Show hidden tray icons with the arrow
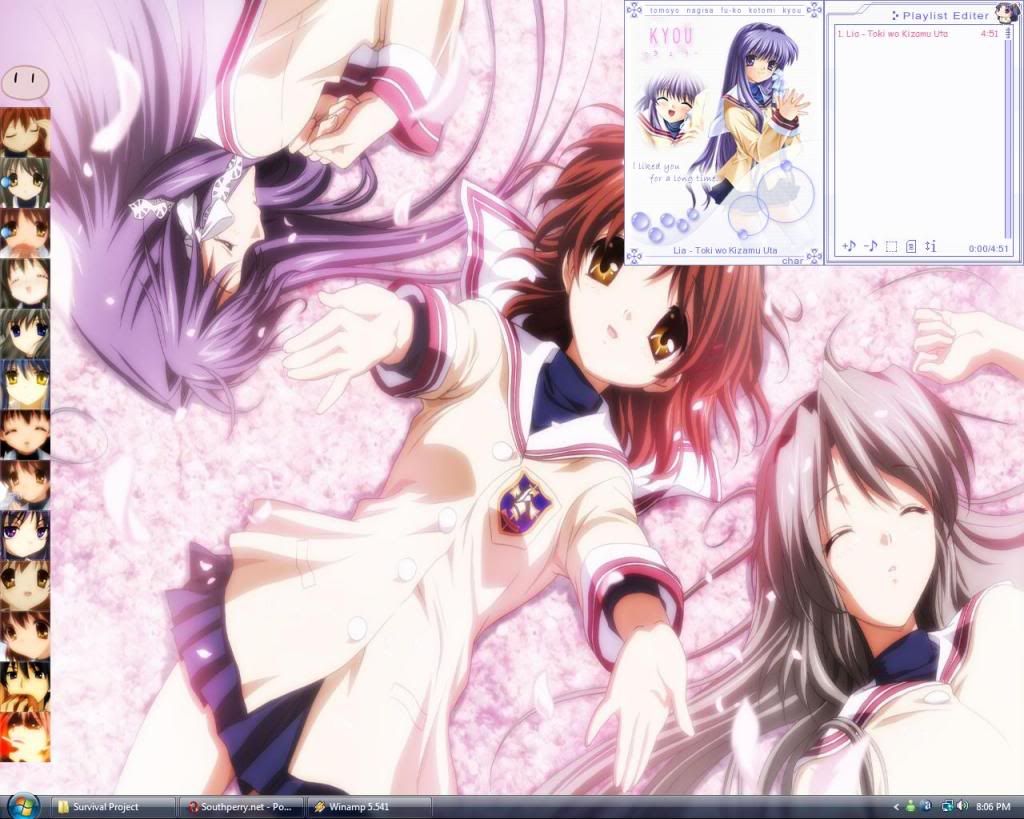1024x819 pixels. [896, 807]
